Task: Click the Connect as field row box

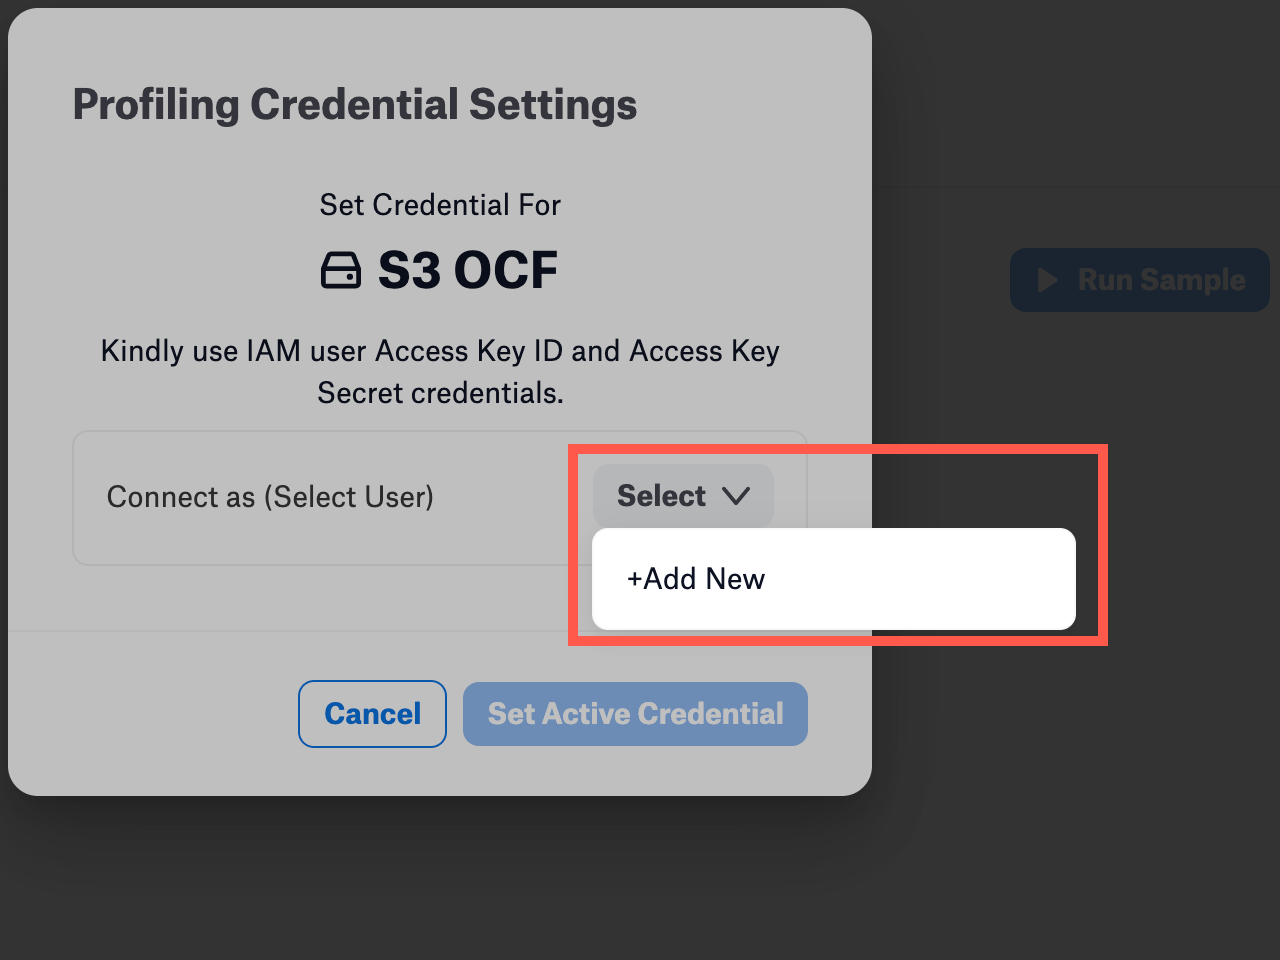Action: [440, 498]
